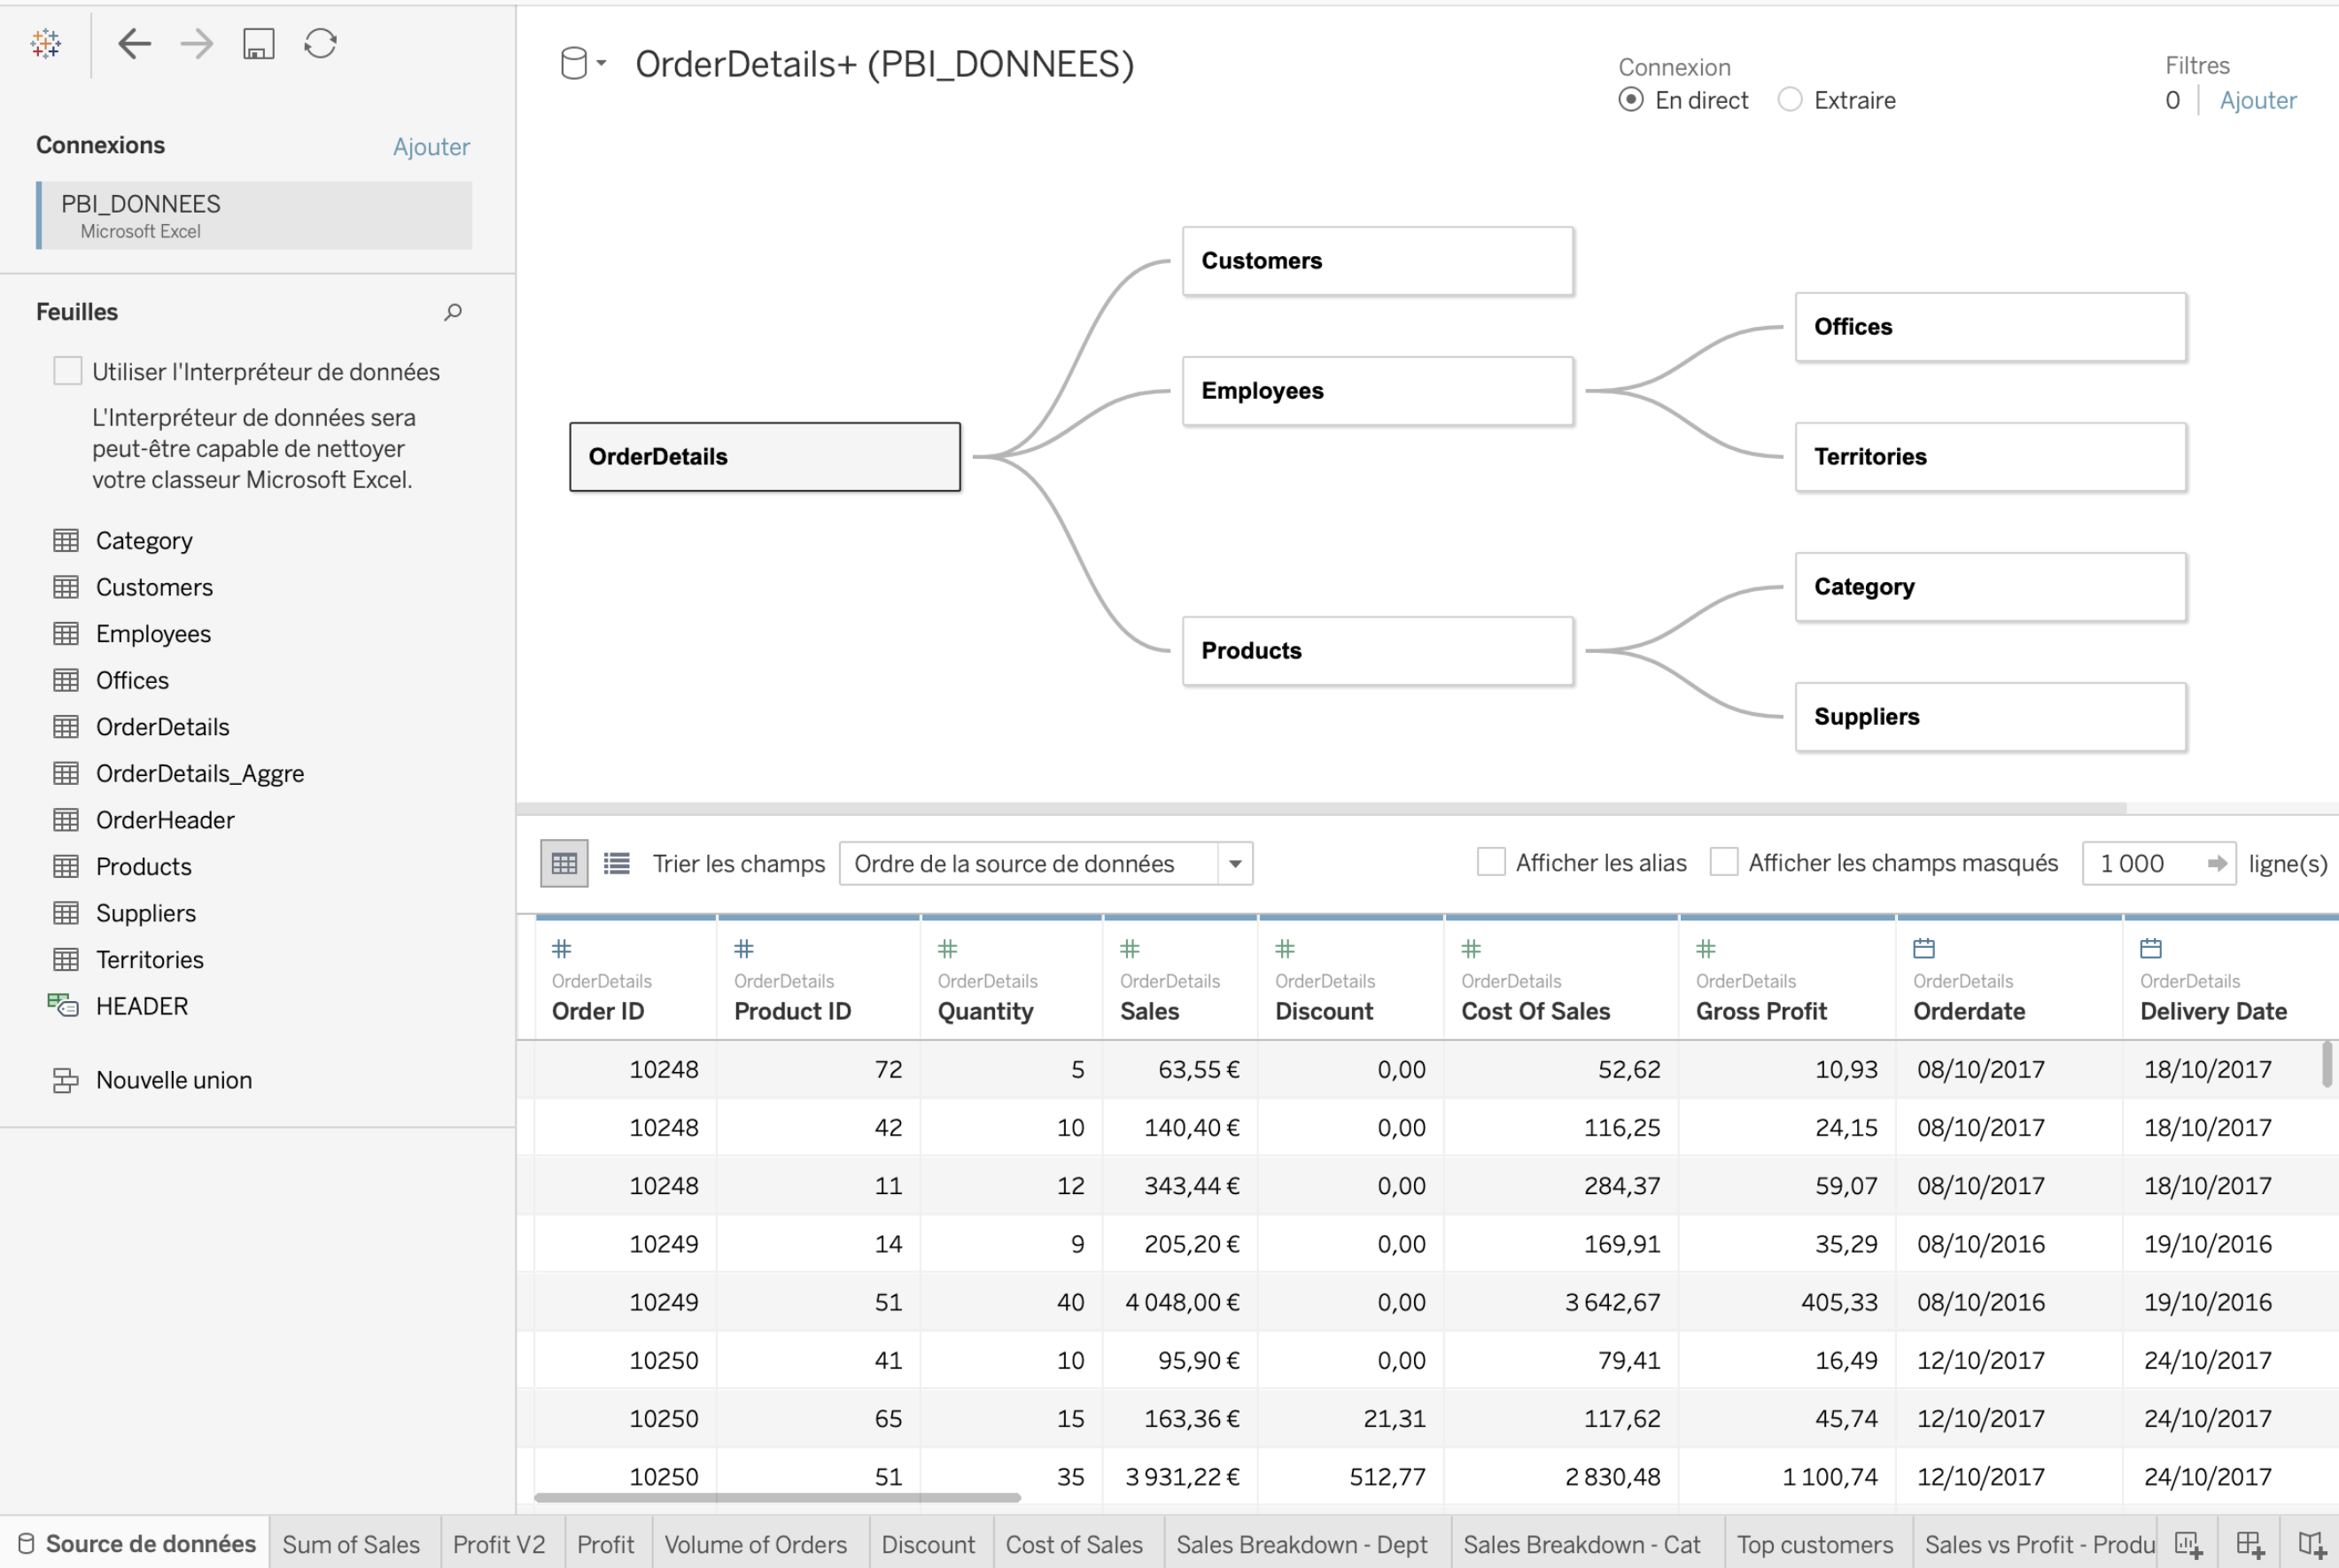Select the En direct connection option
Image resolution: width=2339 pixels, height=1568 pixels.
[x=1631, y=100]
